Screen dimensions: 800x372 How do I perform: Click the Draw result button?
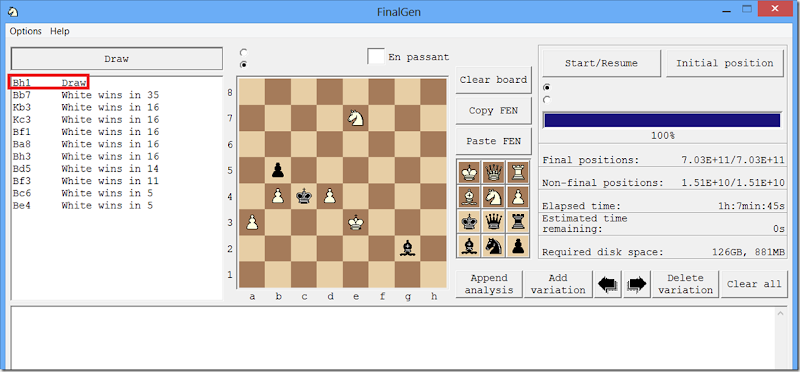pyautogui.click(x=117, y=59)
